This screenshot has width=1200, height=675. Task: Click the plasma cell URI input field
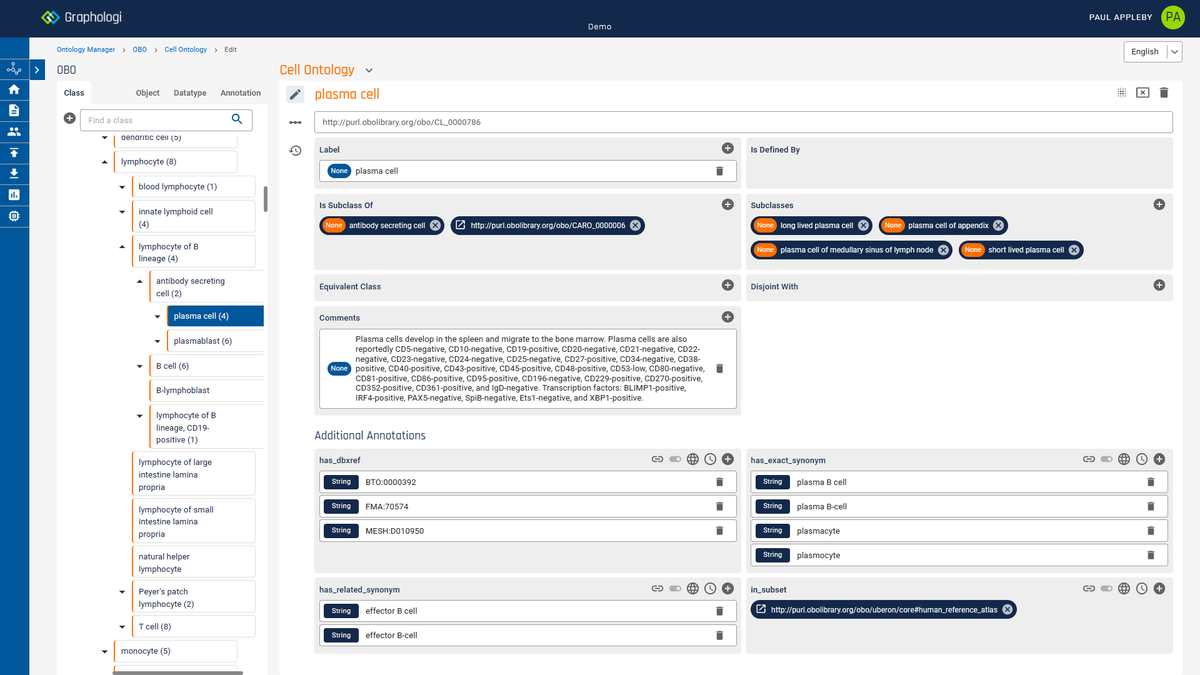point(743,122)
